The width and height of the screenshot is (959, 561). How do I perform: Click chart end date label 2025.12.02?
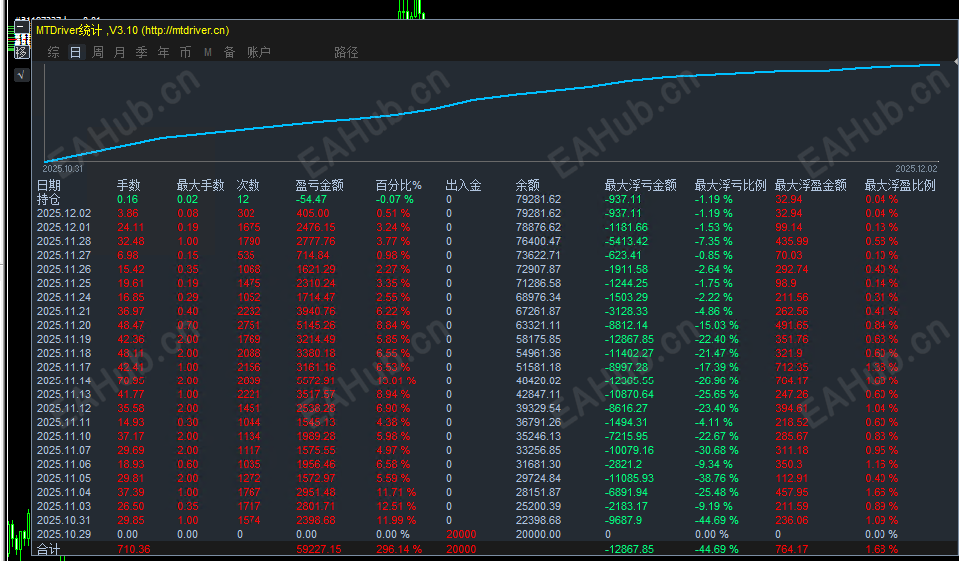tap(916, 169)
